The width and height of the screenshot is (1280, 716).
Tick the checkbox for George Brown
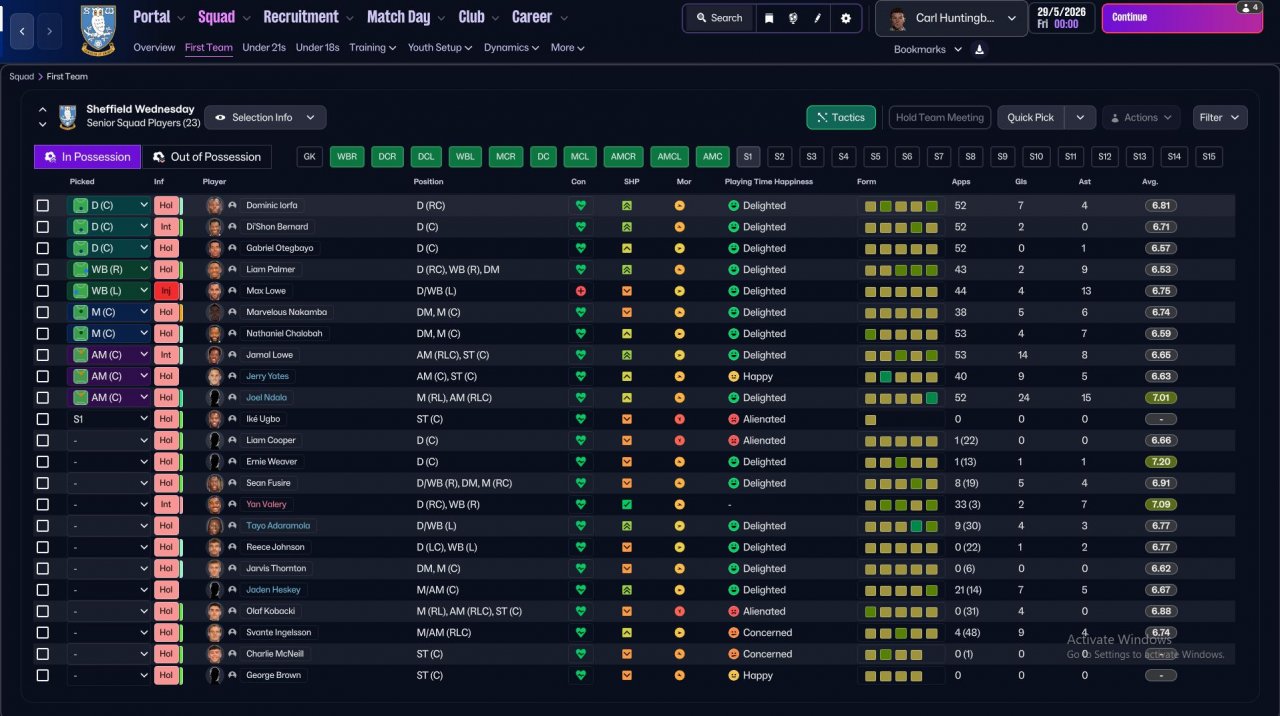pos(42,675)
